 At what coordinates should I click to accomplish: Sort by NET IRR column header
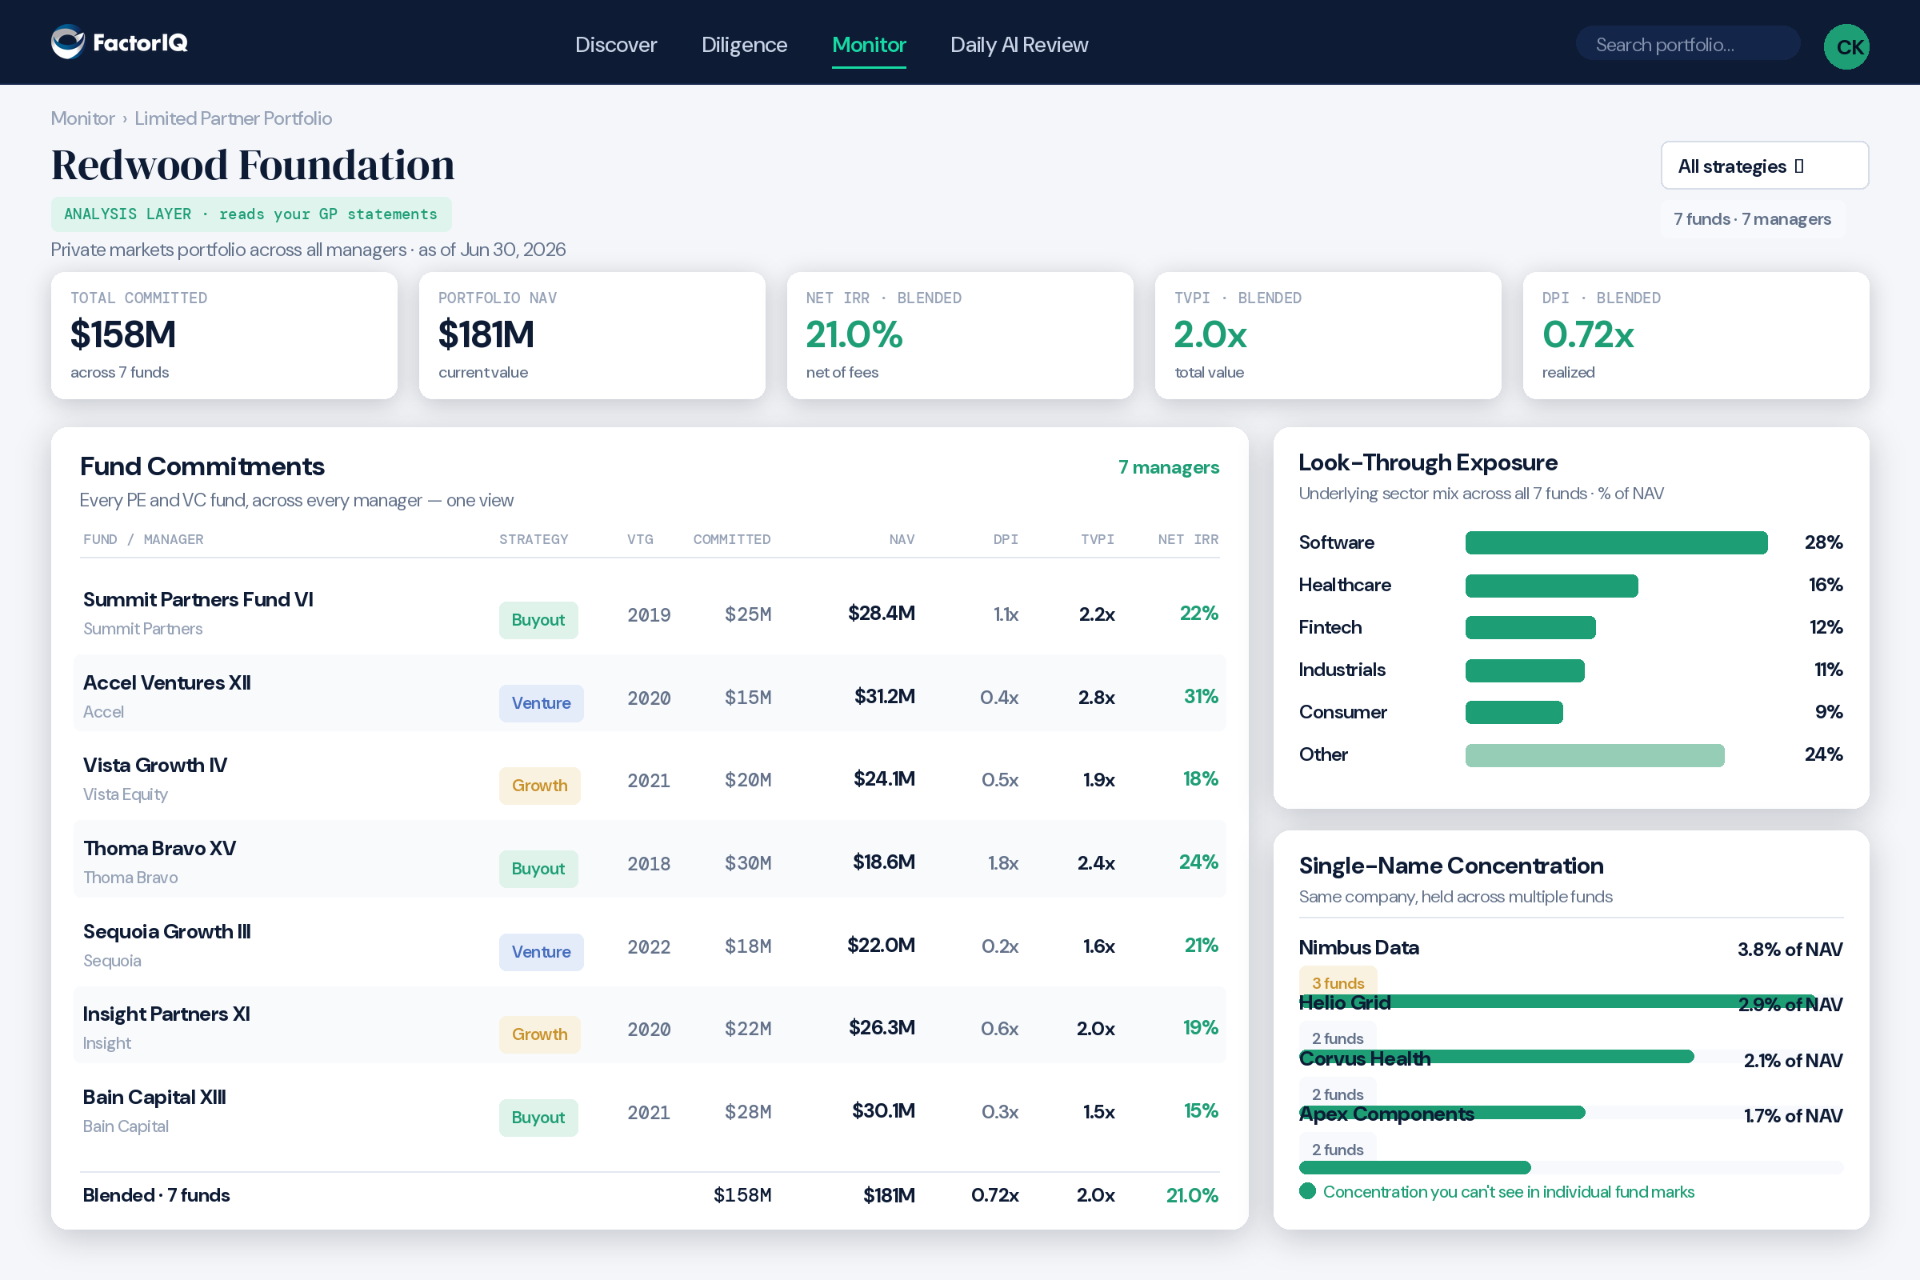tap(1188, 539)
